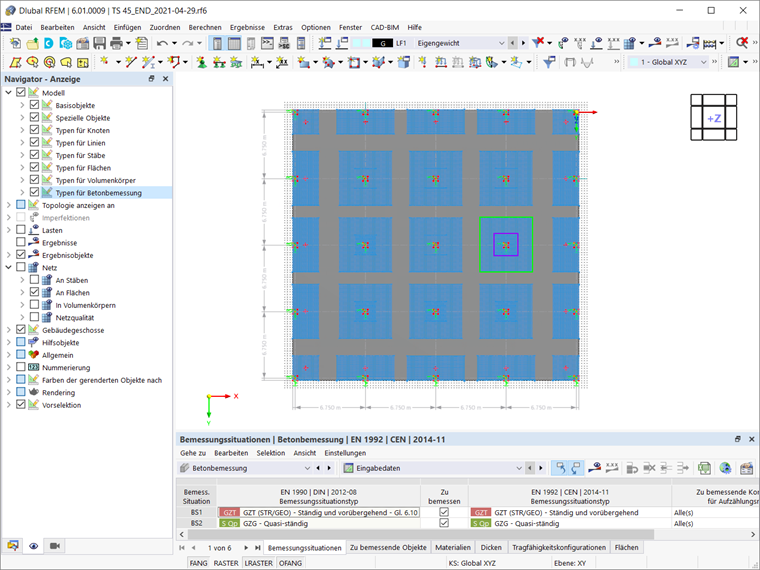Click the New model icon
Viewport: 760px width, 570px height.
coord(15,43)
